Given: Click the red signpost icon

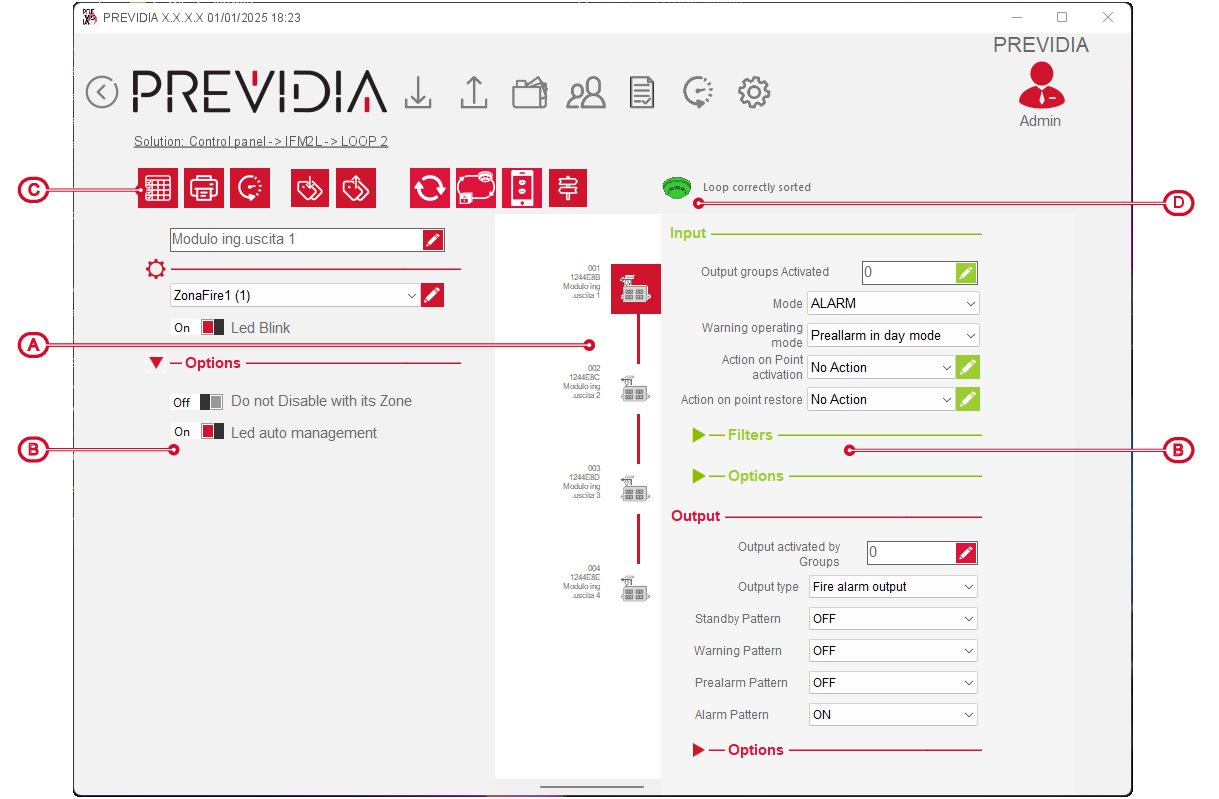Looking at the screenshot, I should pos(568,188).
